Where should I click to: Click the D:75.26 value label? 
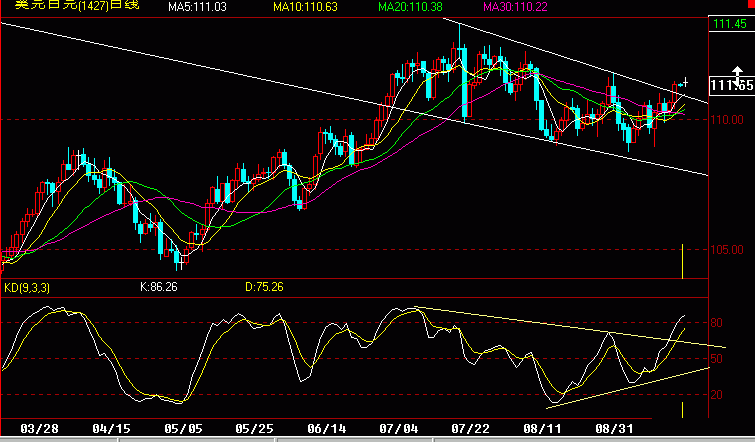click(x=264, y=287)
